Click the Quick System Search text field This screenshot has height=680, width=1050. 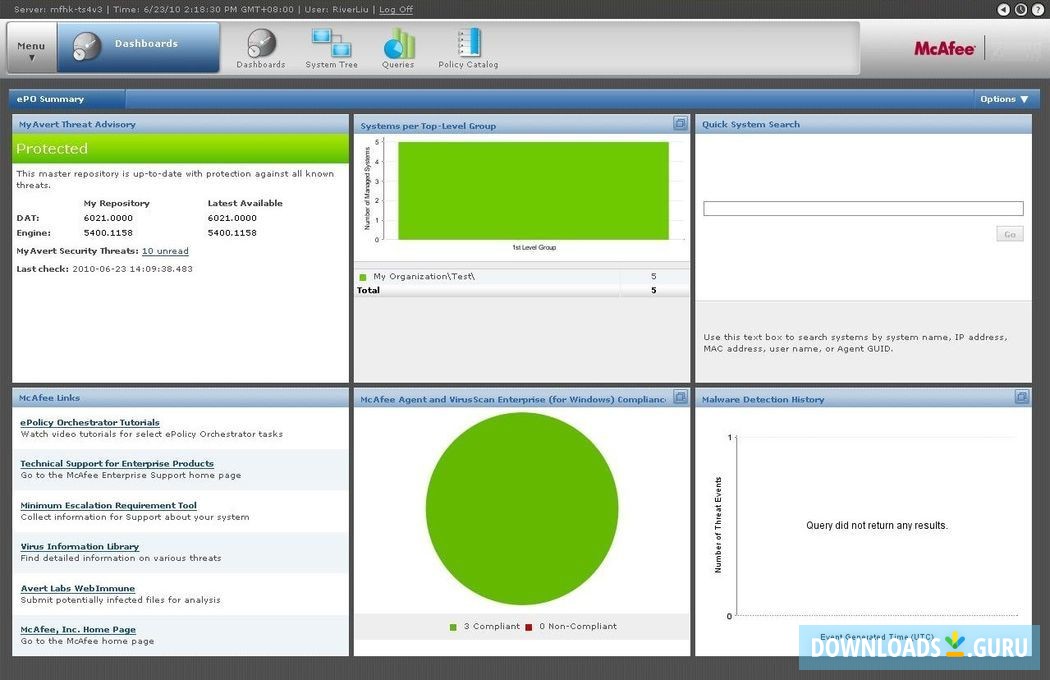[x=862, y=207]
